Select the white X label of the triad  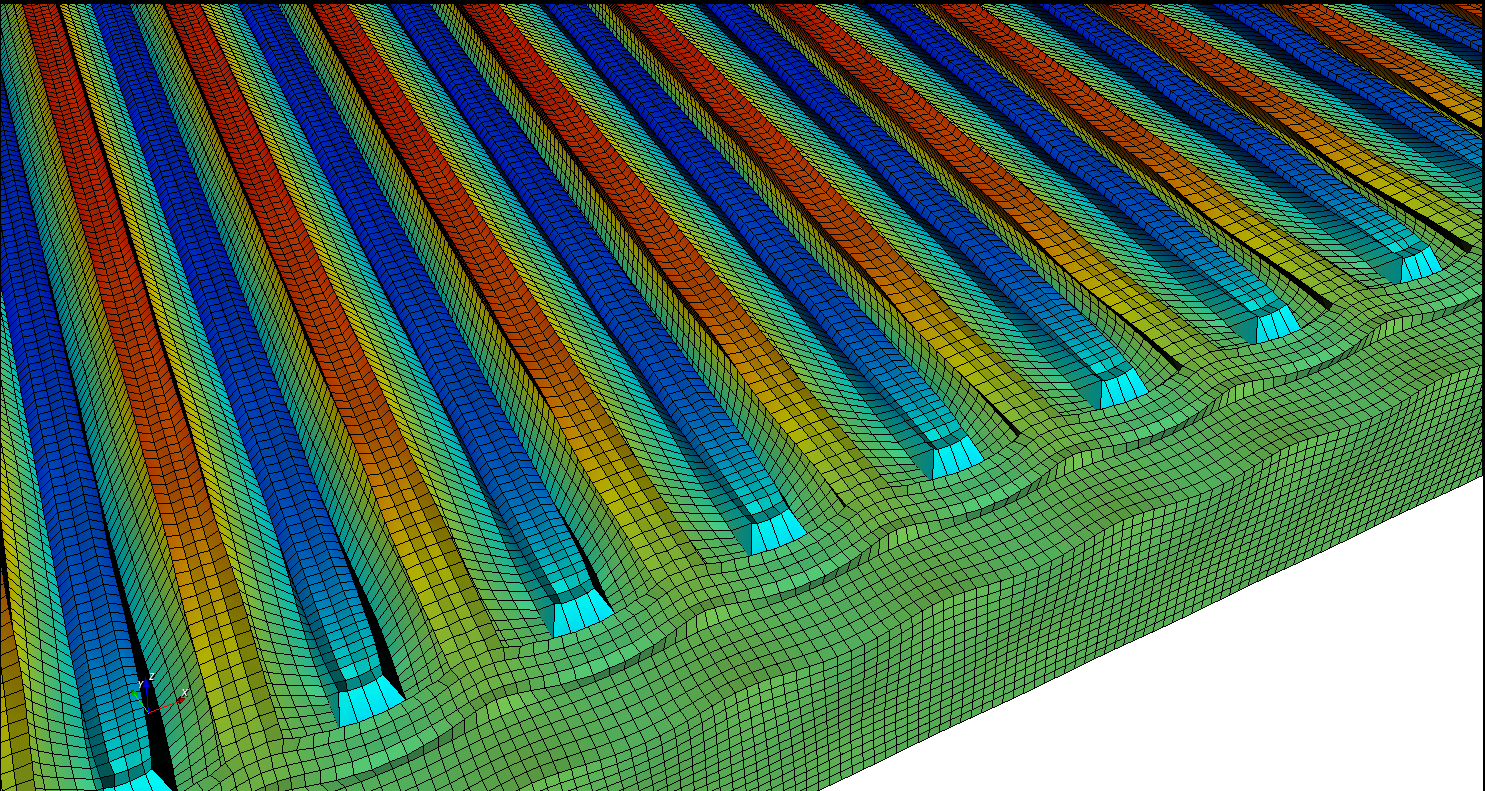[185, 692]
